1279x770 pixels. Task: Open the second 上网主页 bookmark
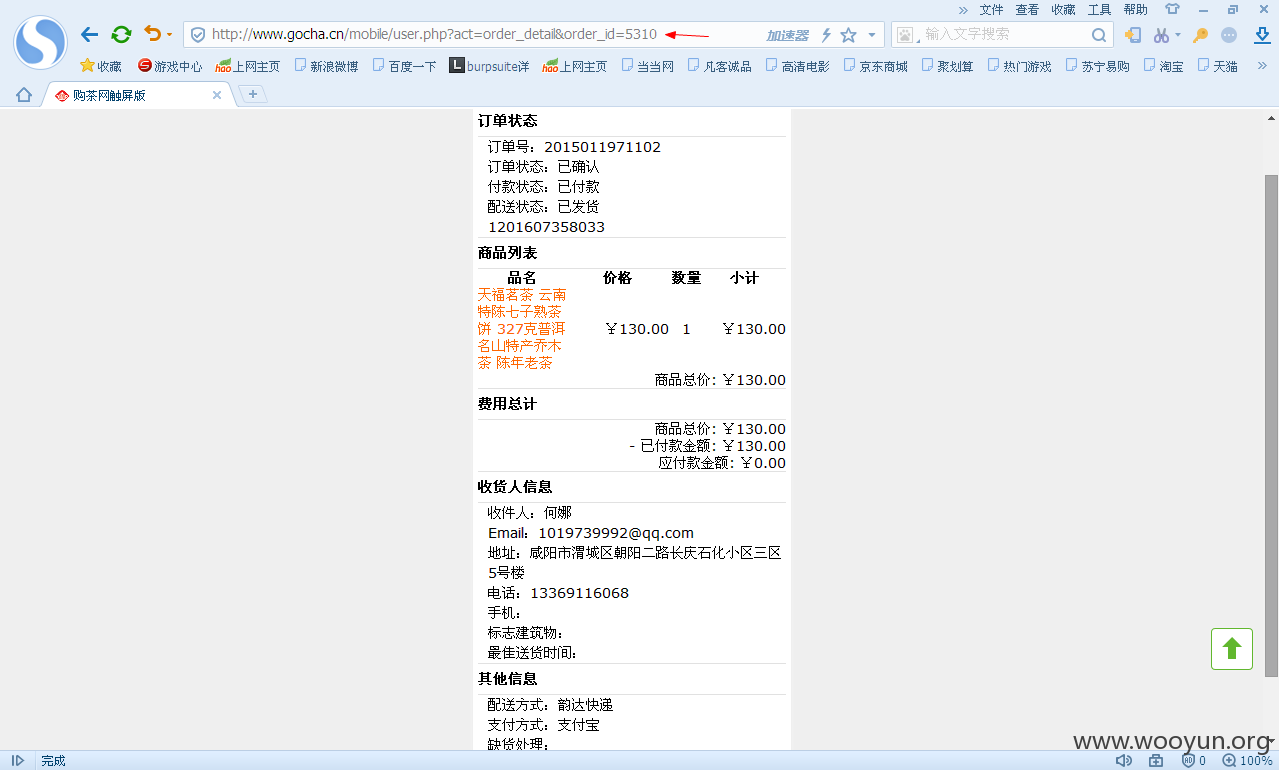click(x=575, y=66)
